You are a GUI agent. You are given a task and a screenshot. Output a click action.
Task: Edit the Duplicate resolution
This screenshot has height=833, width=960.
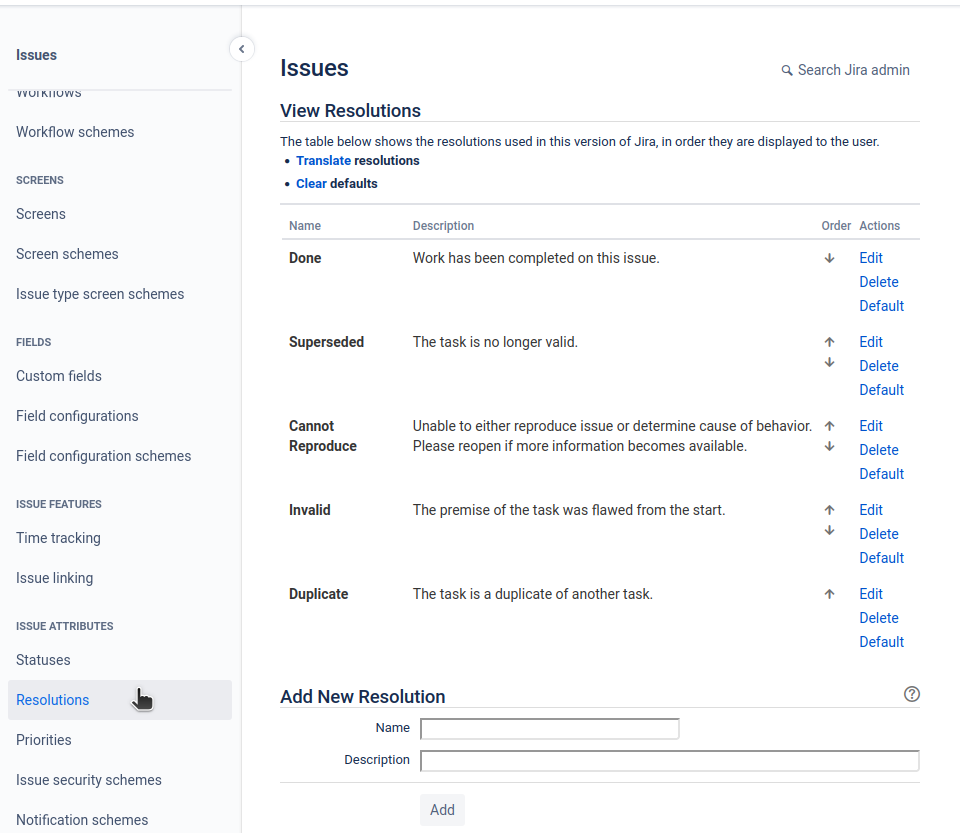[871, 594]
